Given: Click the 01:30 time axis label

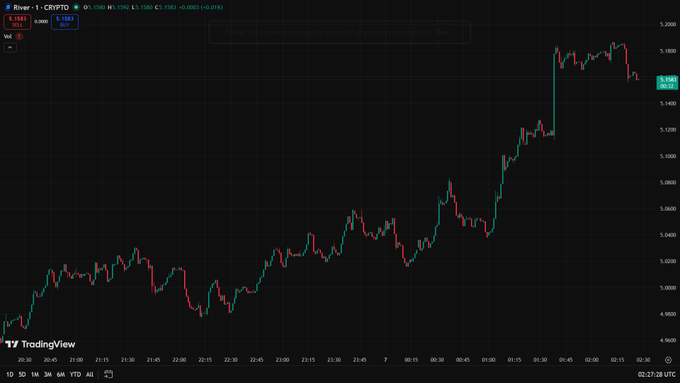Looking at the screenshot, I should click(540, 360).
